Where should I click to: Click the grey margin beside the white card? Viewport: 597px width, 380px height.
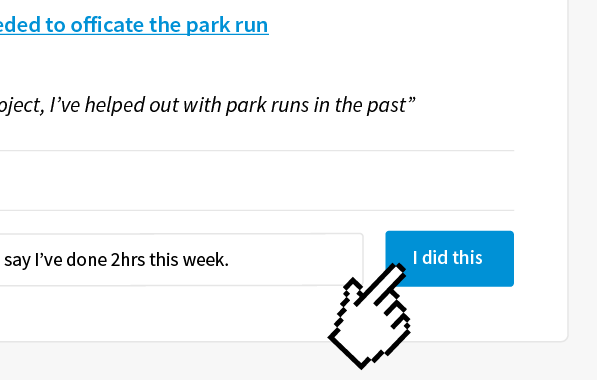583,171
